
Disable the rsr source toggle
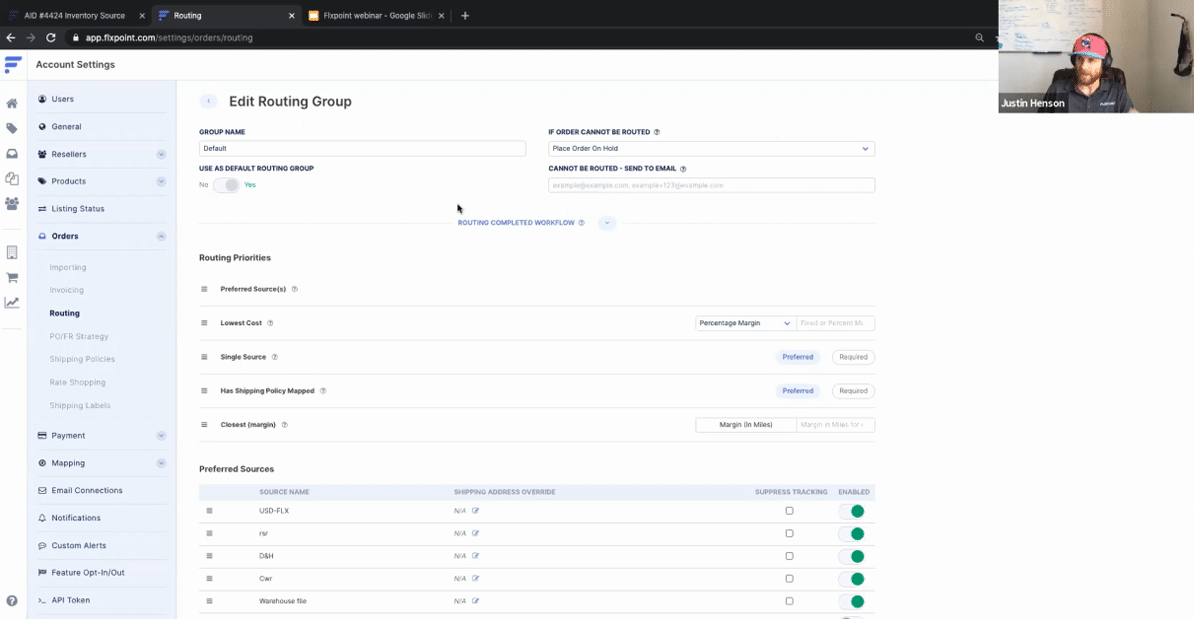coord(853,534)
